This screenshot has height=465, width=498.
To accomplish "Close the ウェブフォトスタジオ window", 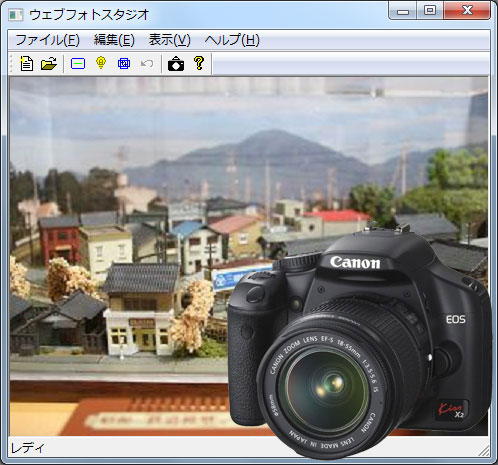I will pyautogui.click(x=467, y=11).
